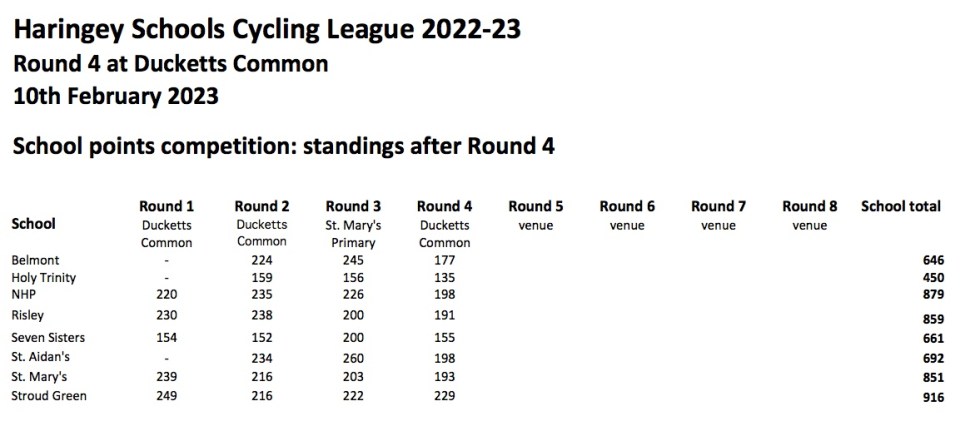This screenshot has width=960, height=421.
Task: Select St. Aidan's Round 3 score 260
Action: coord(353,357)
